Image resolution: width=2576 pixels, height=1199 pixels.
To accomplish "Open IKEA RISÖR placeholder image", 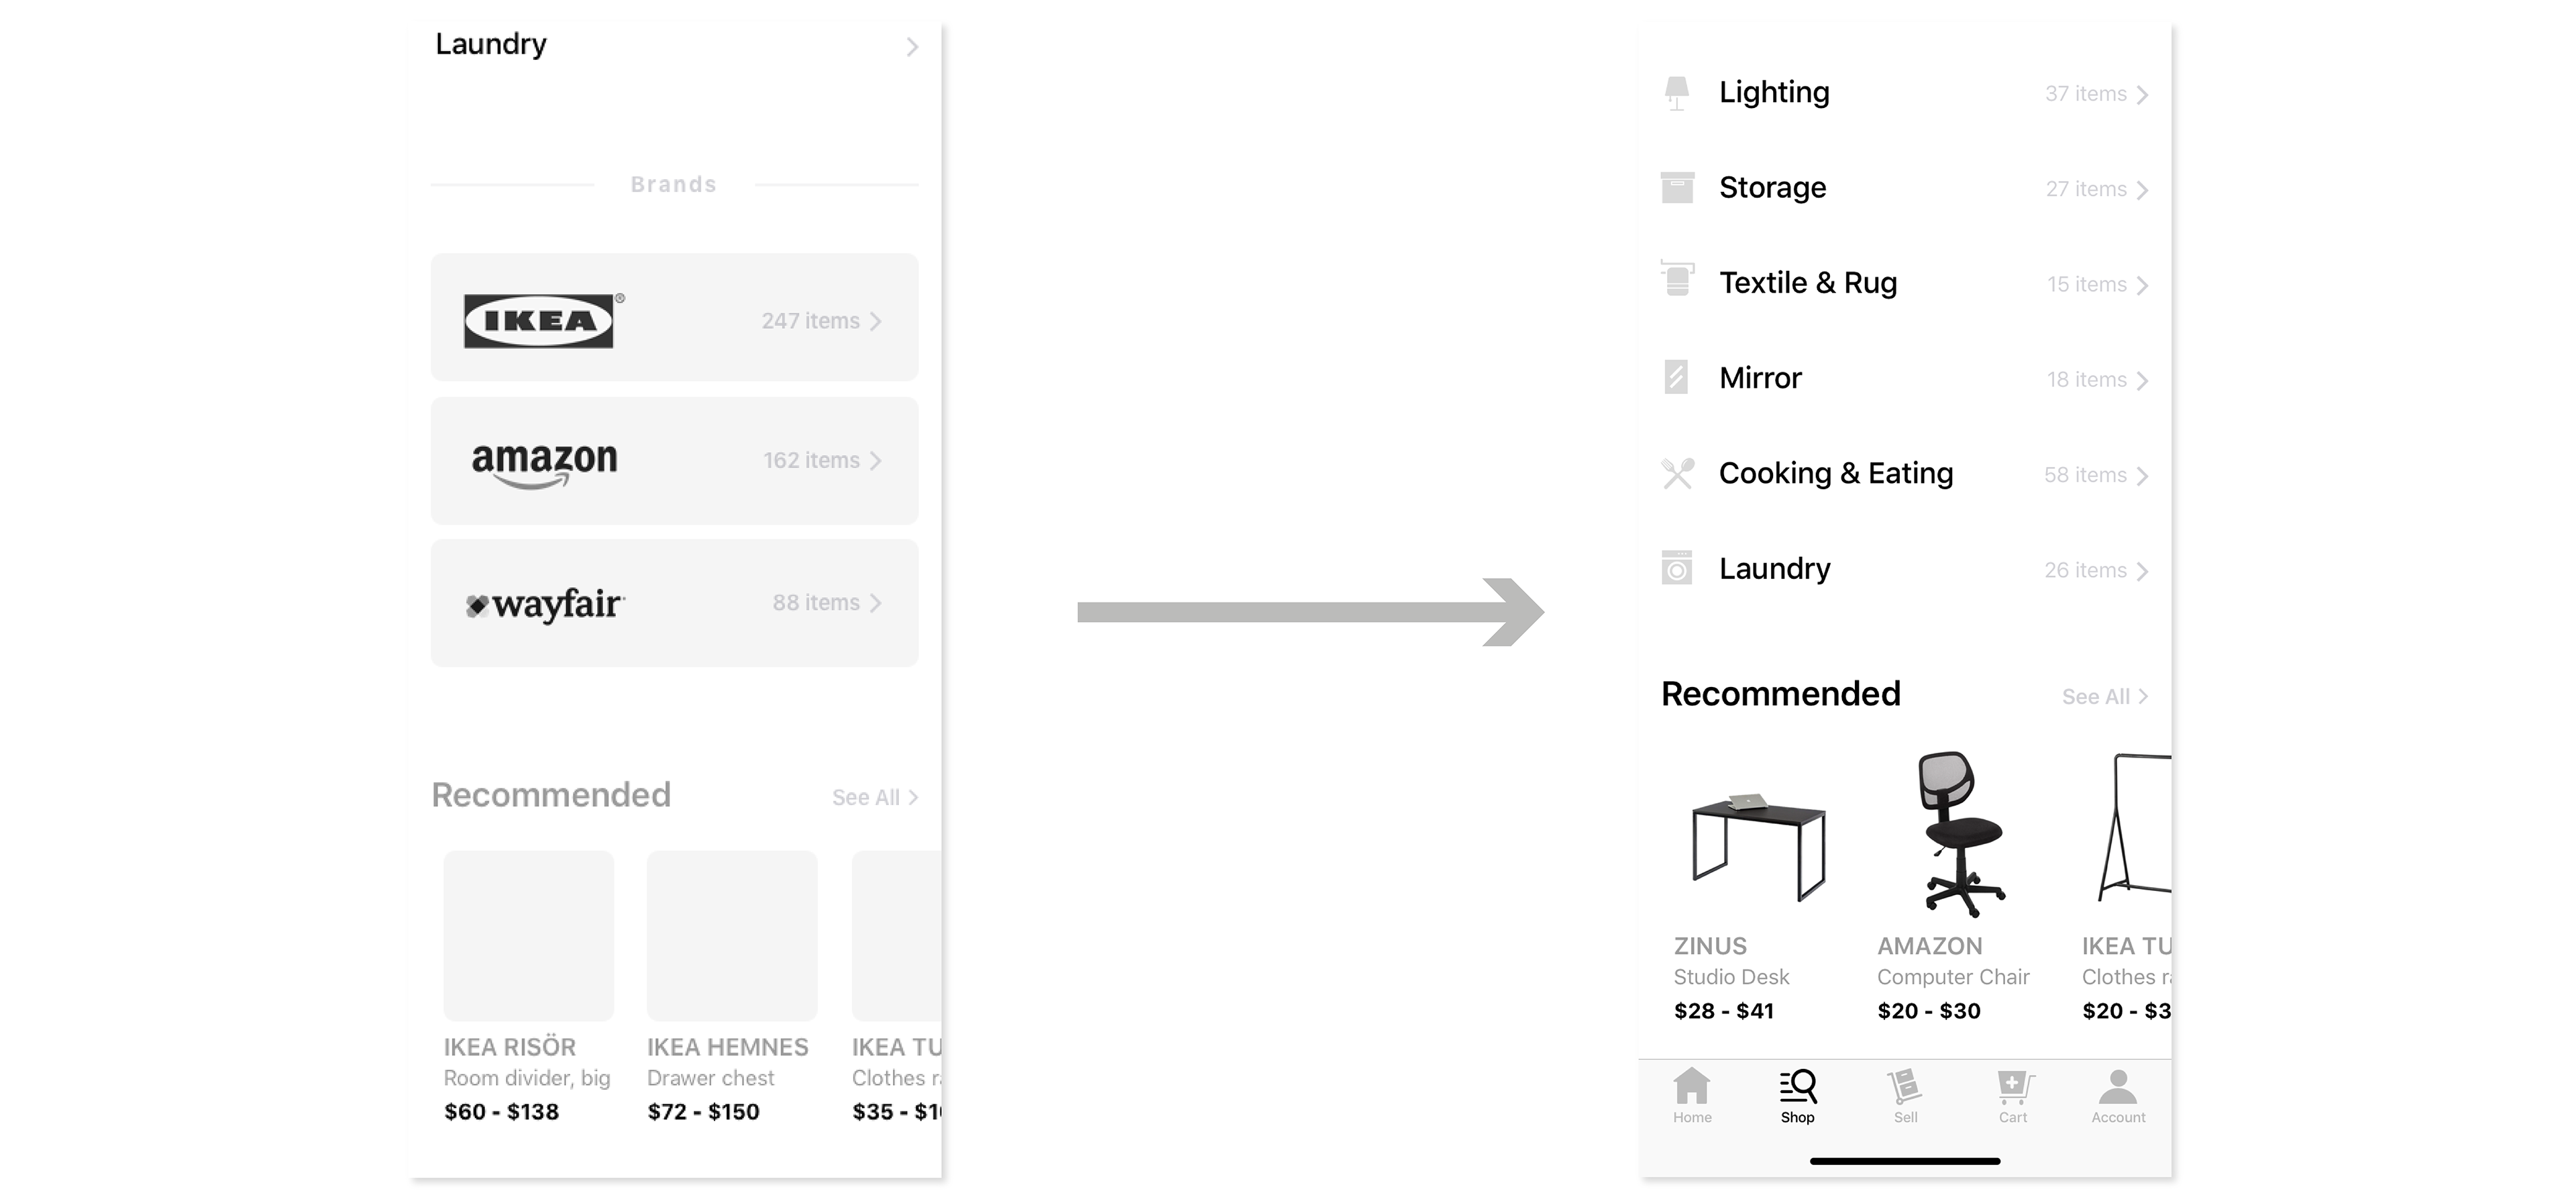I will [x=528, y=935].
